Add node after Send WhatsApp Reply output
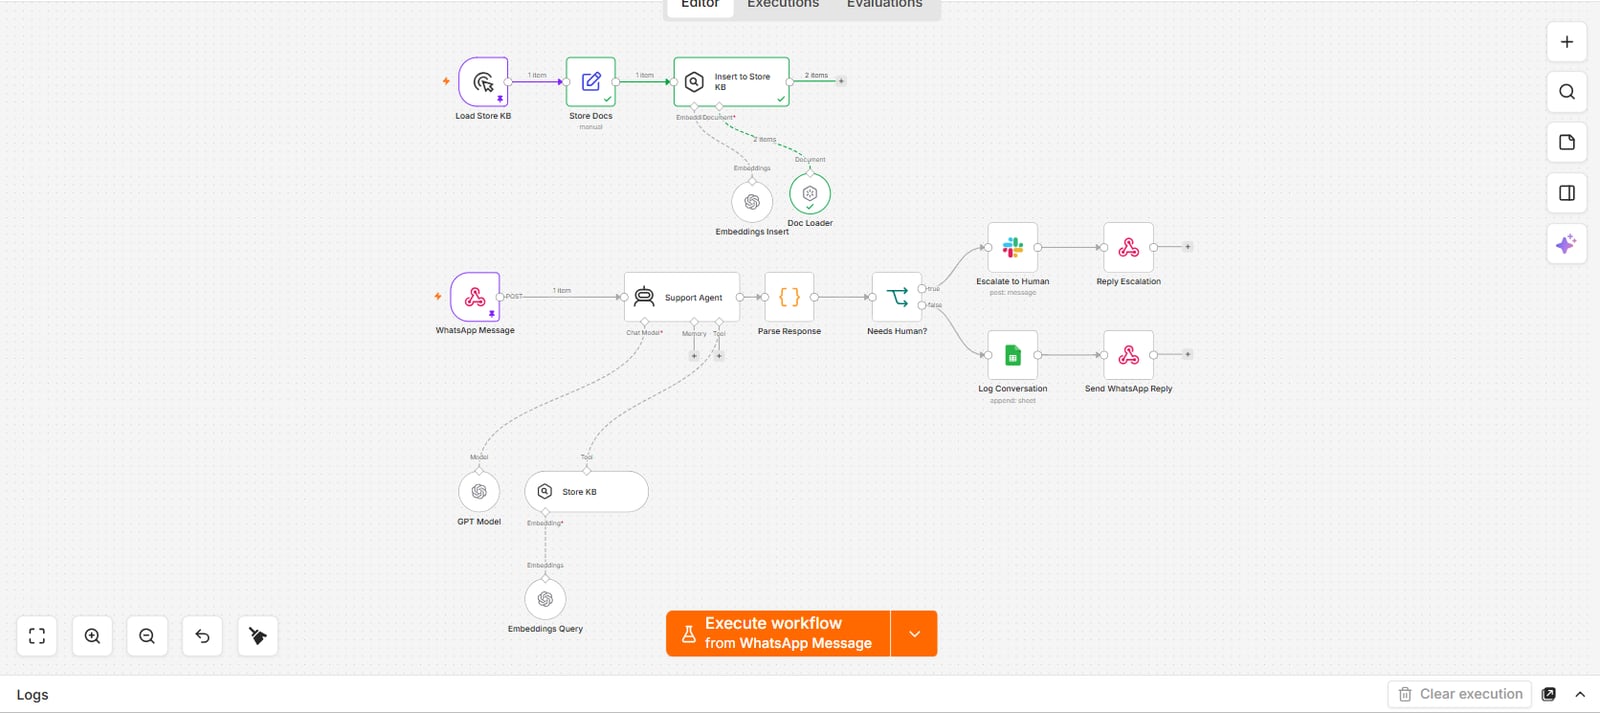The width and height of the screenshot is (1600, 713). coord(1188,354)
